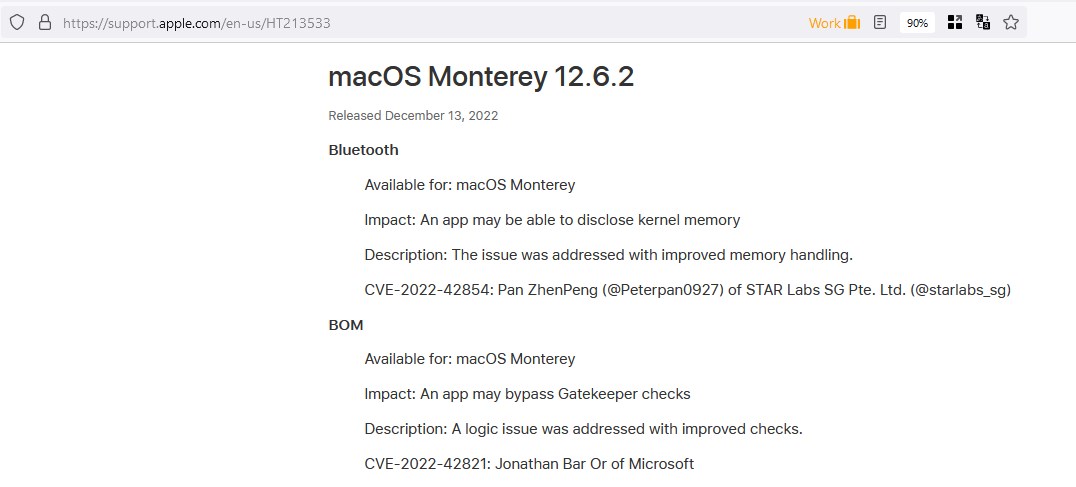Click the QR code icon in address bar

pos(955,22)
